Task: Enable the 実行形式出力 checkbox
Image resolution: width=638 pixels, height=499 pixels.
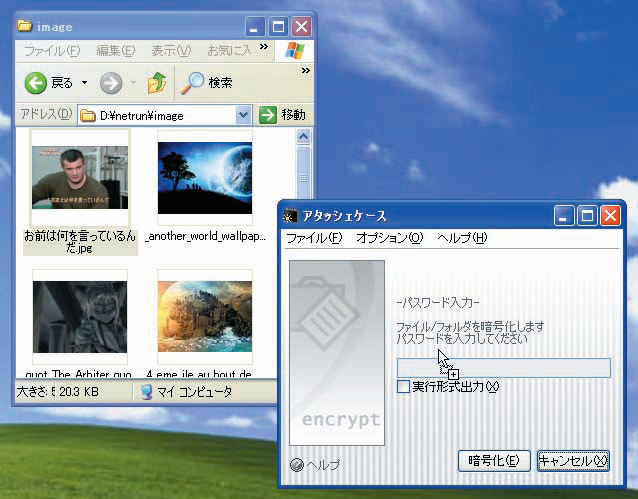Action: point(403,386)
